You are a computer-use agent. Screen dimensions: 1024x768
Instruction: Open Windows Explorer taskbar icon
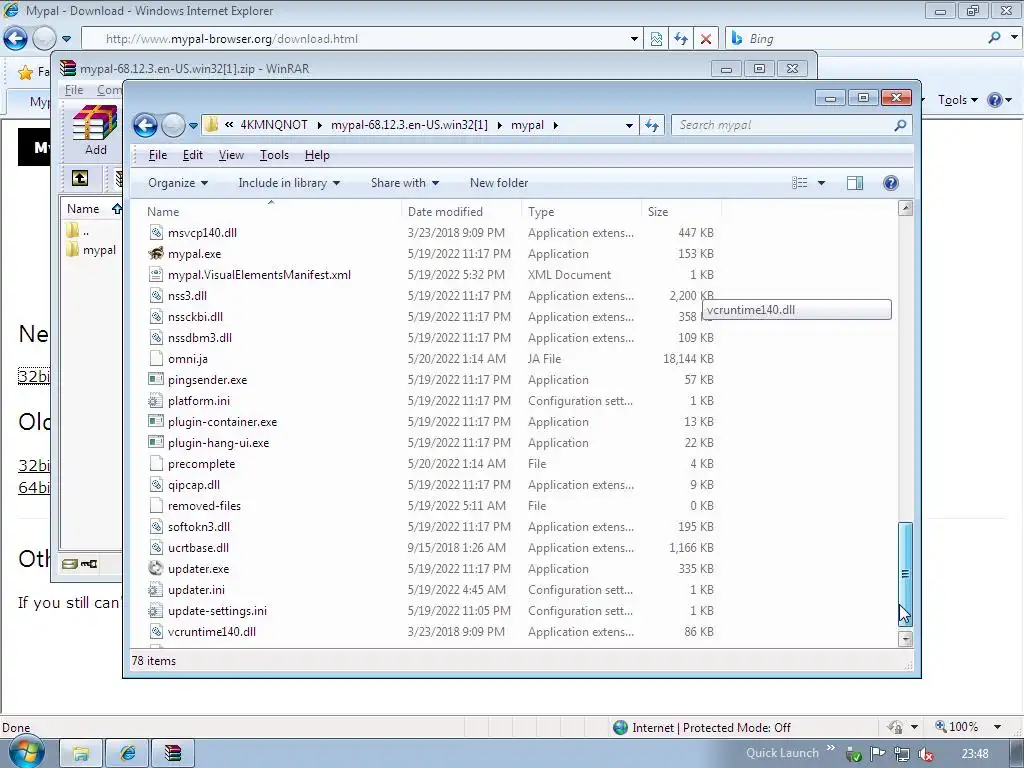point(80,753)
